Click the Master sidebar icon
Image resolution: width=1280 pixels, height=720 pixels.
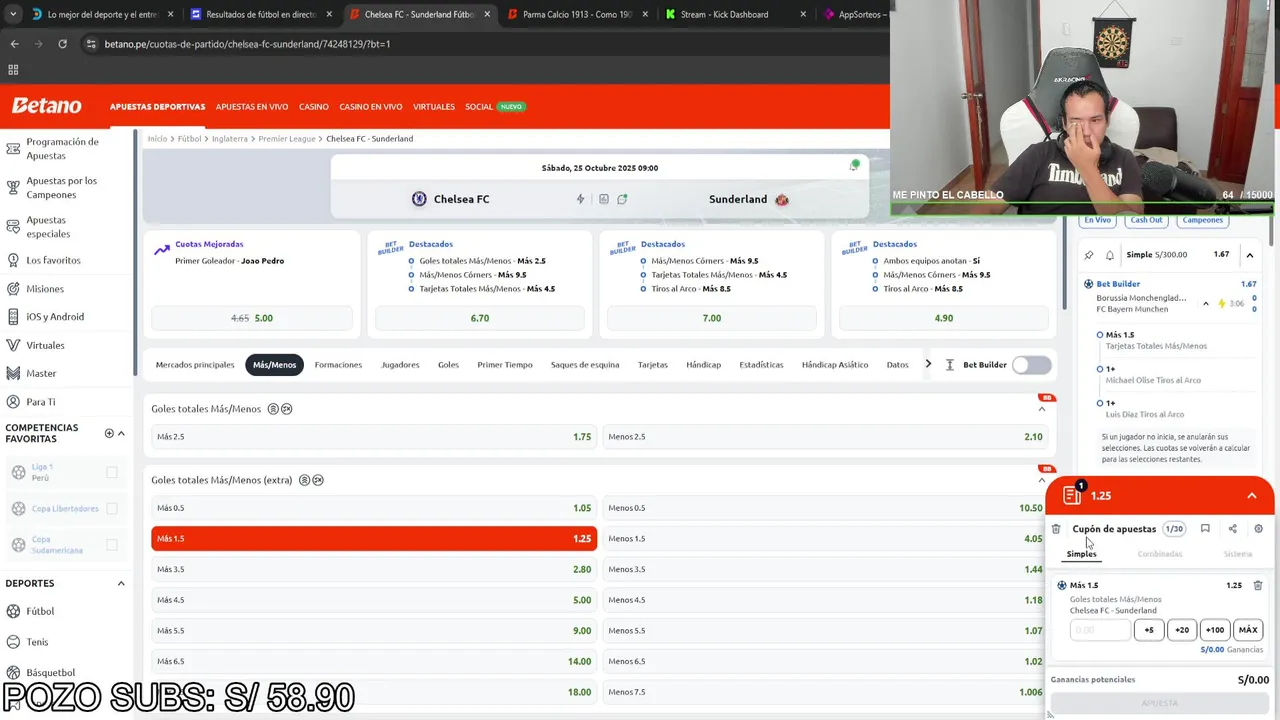tap(13, 373)
